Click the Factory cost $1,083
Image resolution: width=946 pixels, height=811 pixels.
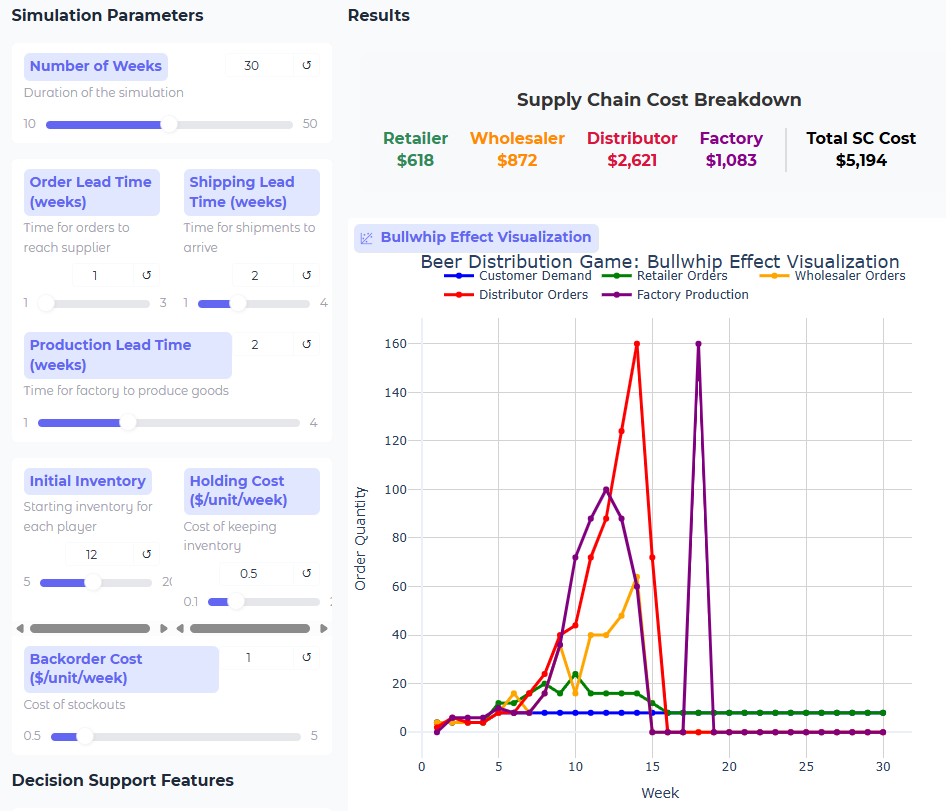(731, 161)
